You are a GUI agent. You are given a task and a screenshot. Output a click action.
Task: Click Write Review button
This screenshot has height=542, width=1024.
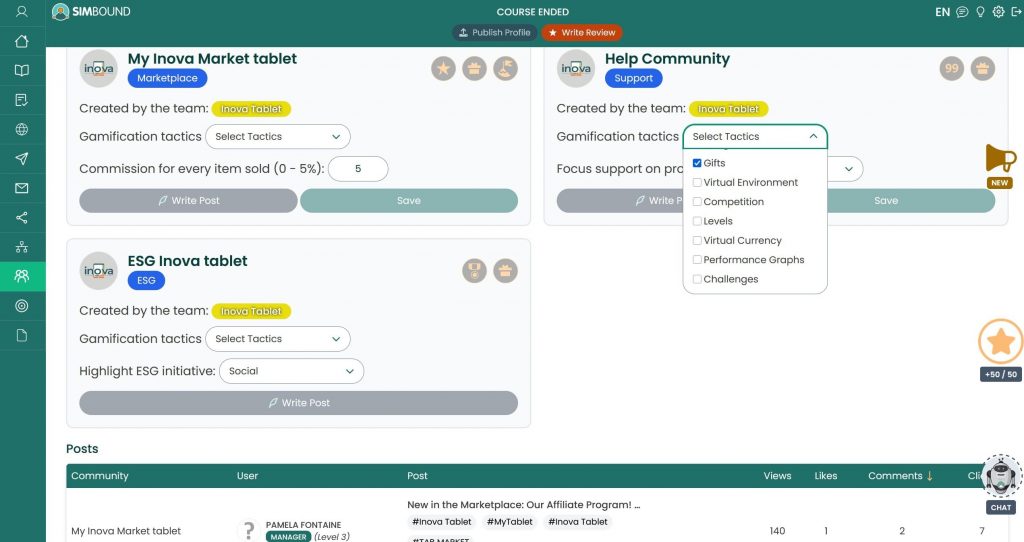(x=582, y=32)
